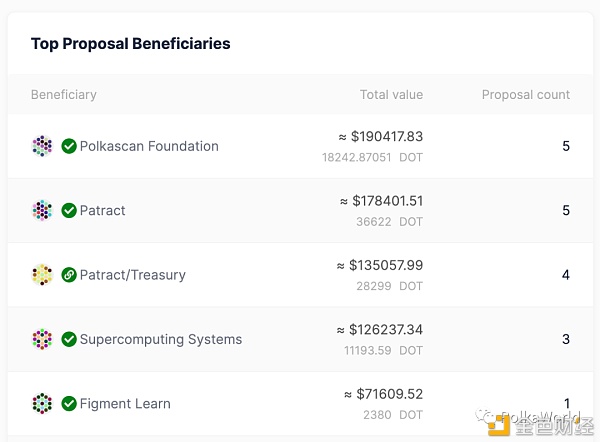
Task: Click the Top Proposal Beneficiaries heading
Action: tap(131, 44)
